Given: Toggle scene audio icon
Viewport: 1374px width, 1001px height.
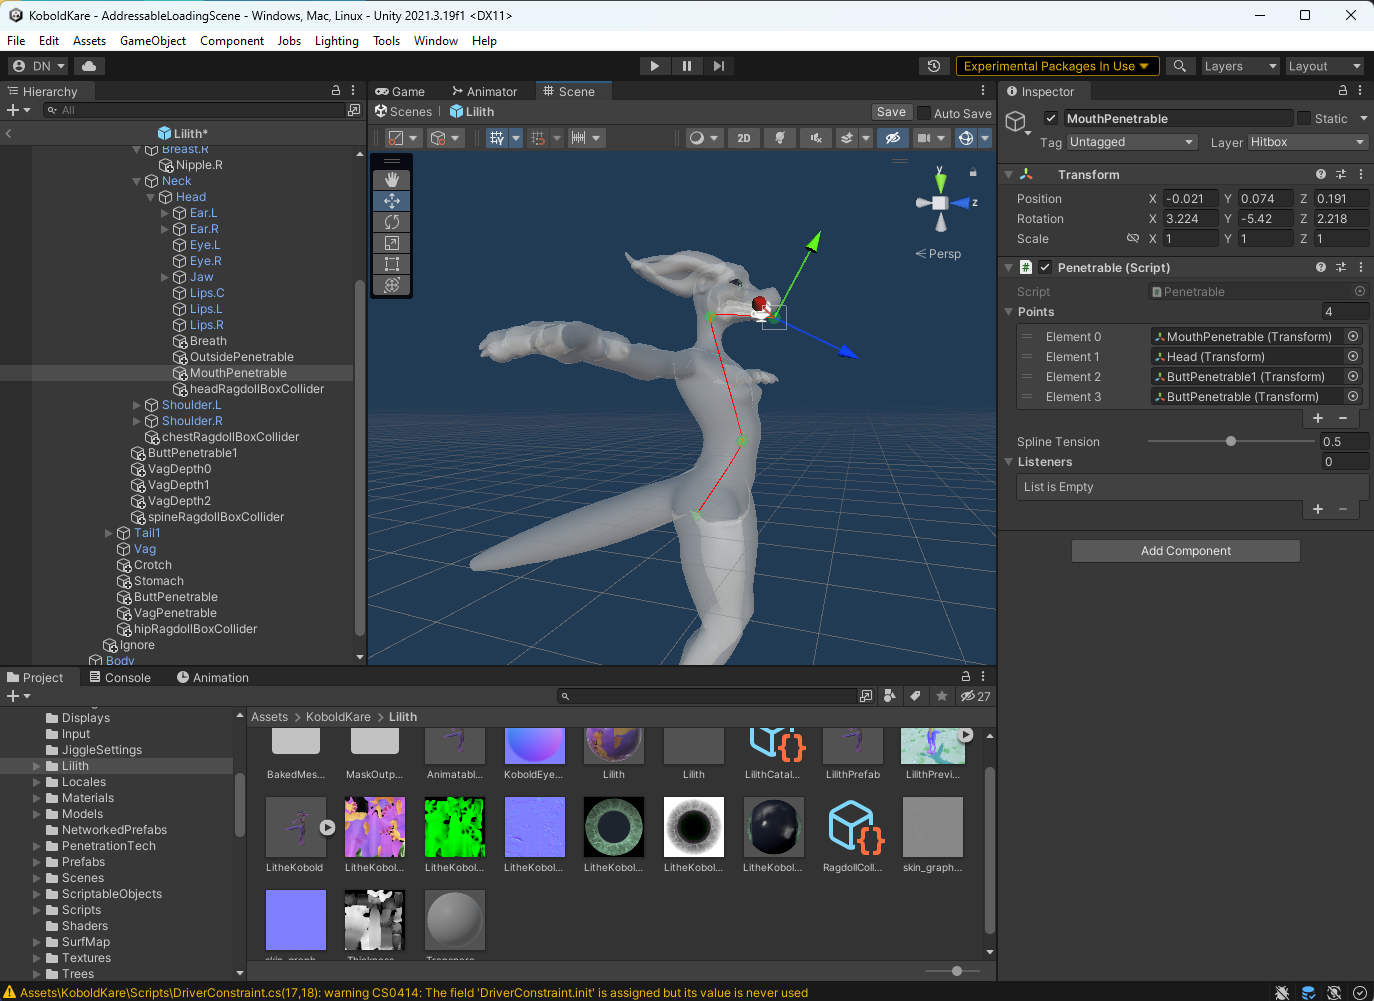Looking at the screenshot, I should pyautogui.click(x=816, y=138).
